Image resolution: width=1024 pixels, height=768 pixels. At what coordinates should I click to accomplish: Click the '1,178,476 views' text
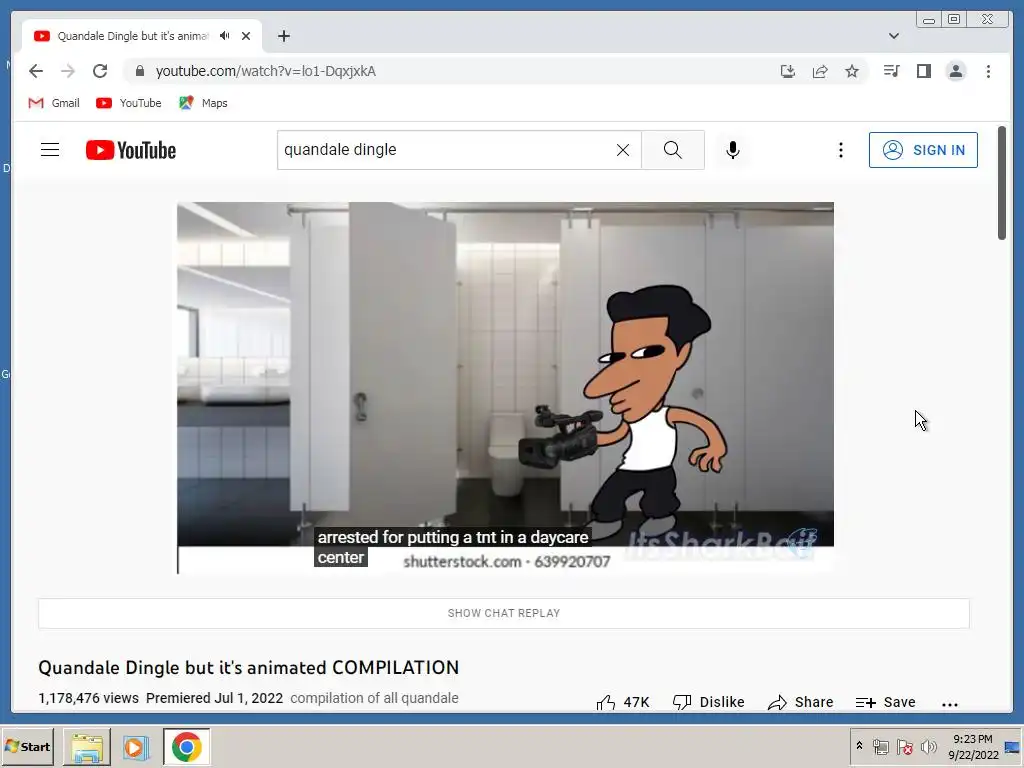(x=89, y=698)
